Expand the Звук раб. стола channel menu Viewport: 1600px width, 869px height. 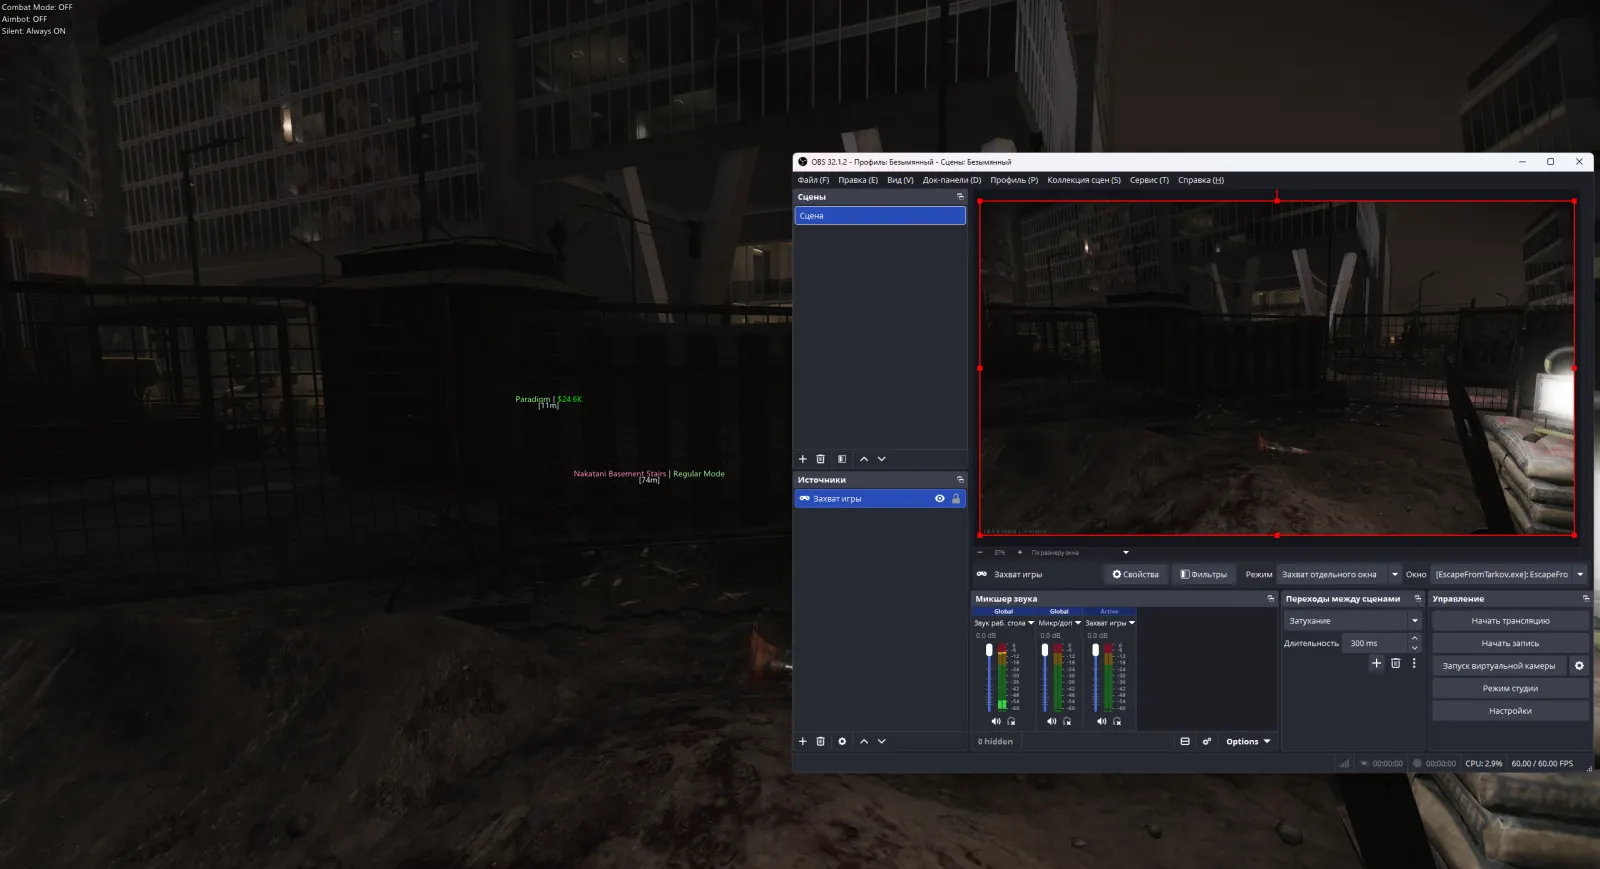[x=1031, y=623]
